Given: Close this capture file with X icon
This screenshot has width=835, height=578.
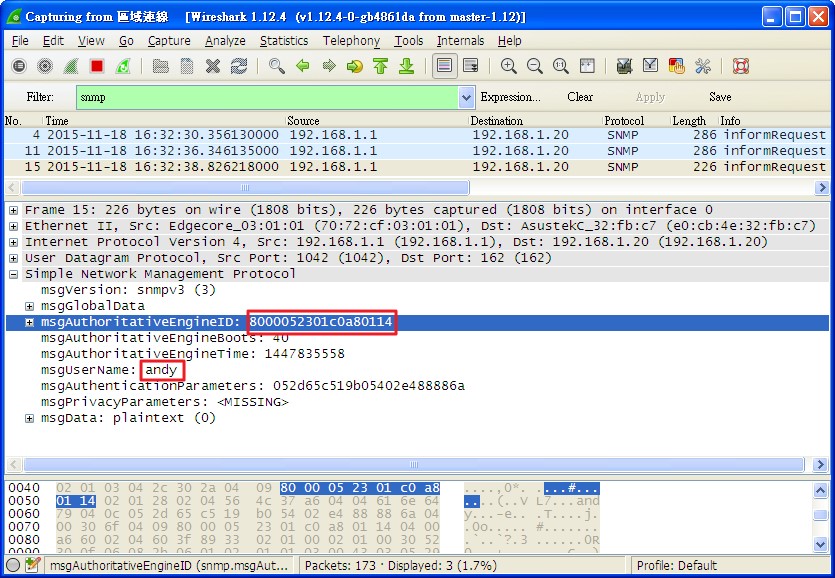Looking at the screenshot, I should (x=212, y=66).
